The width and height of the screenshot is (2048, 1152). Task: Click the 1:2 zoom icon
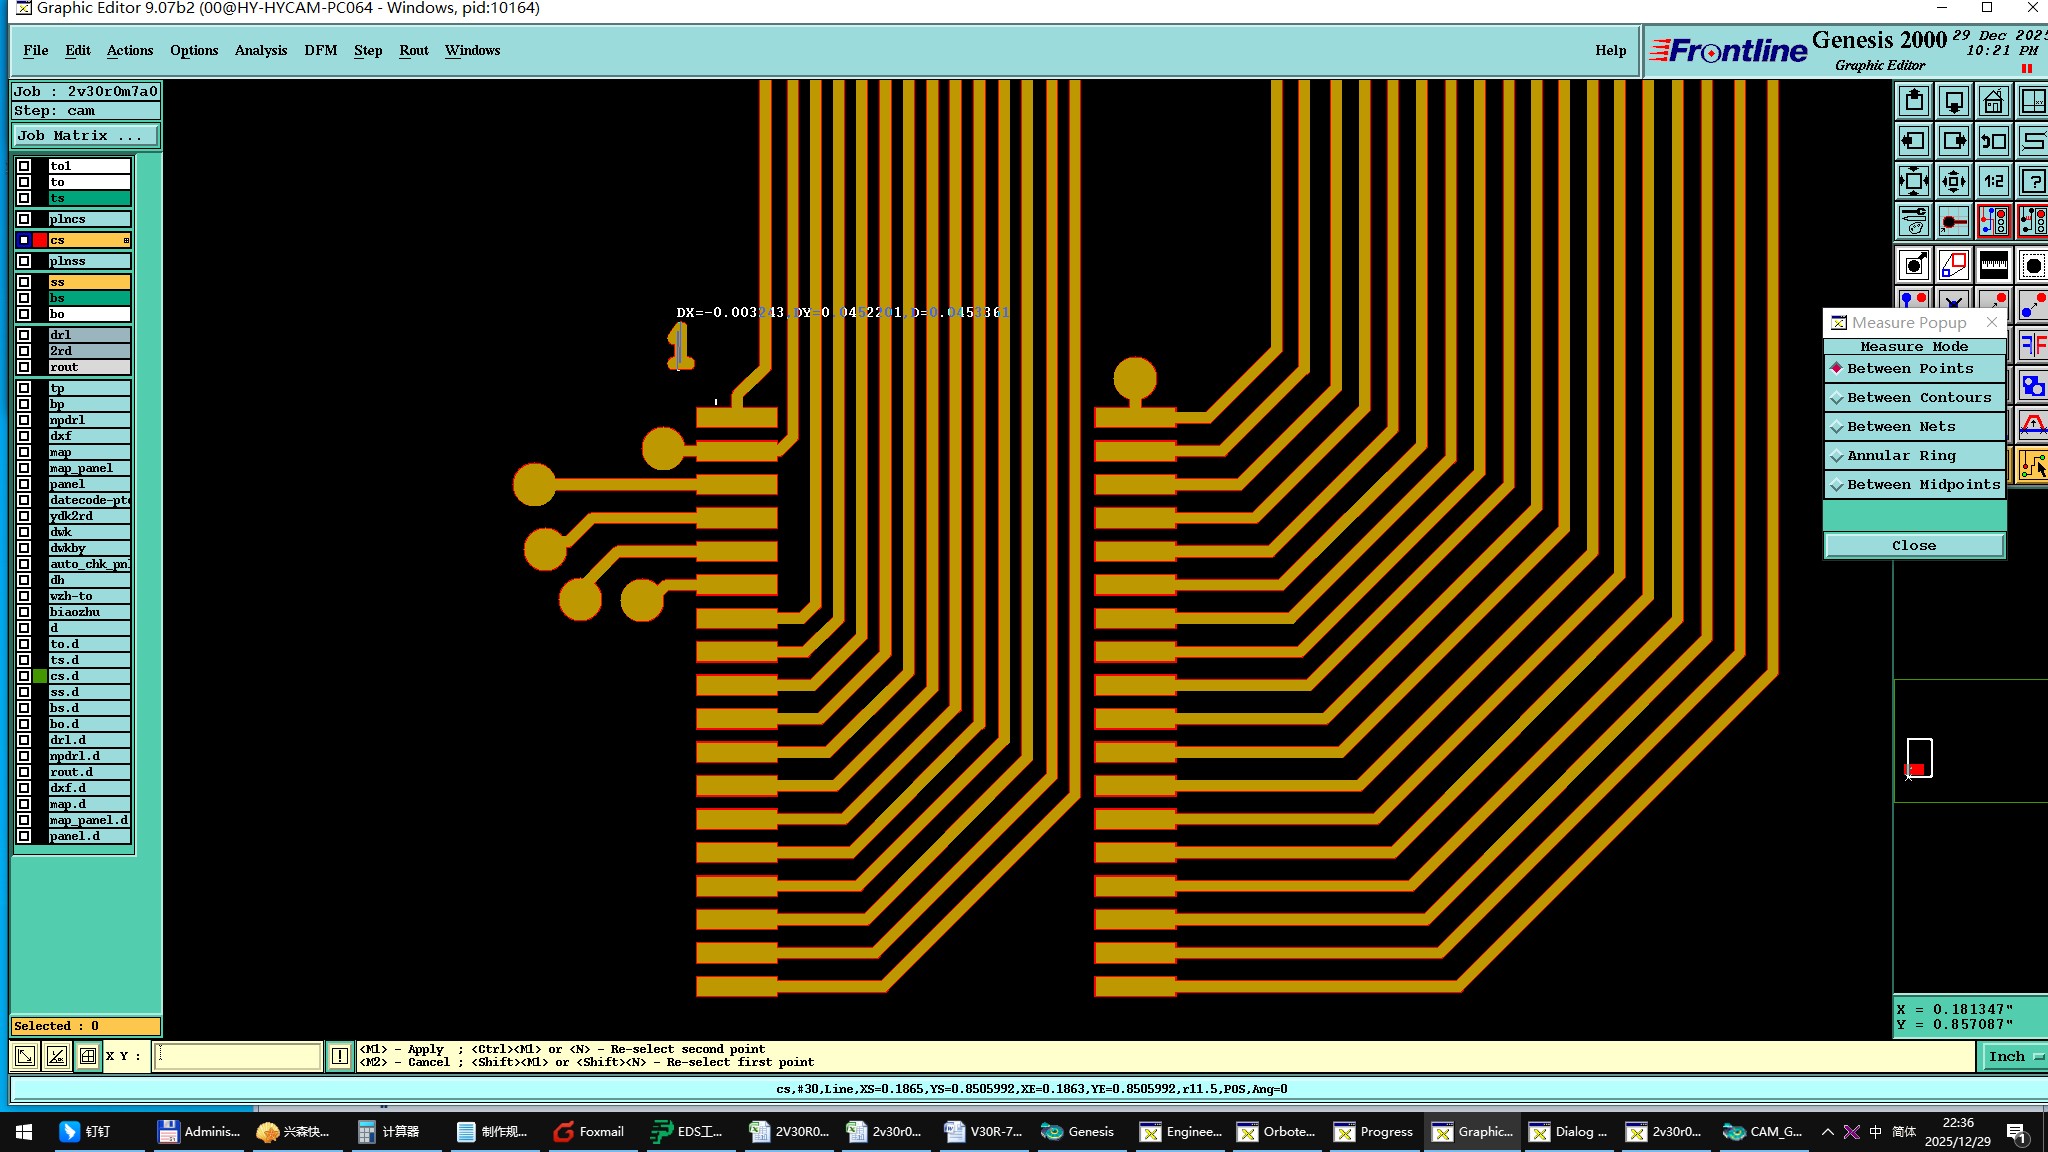(1993, 181)
